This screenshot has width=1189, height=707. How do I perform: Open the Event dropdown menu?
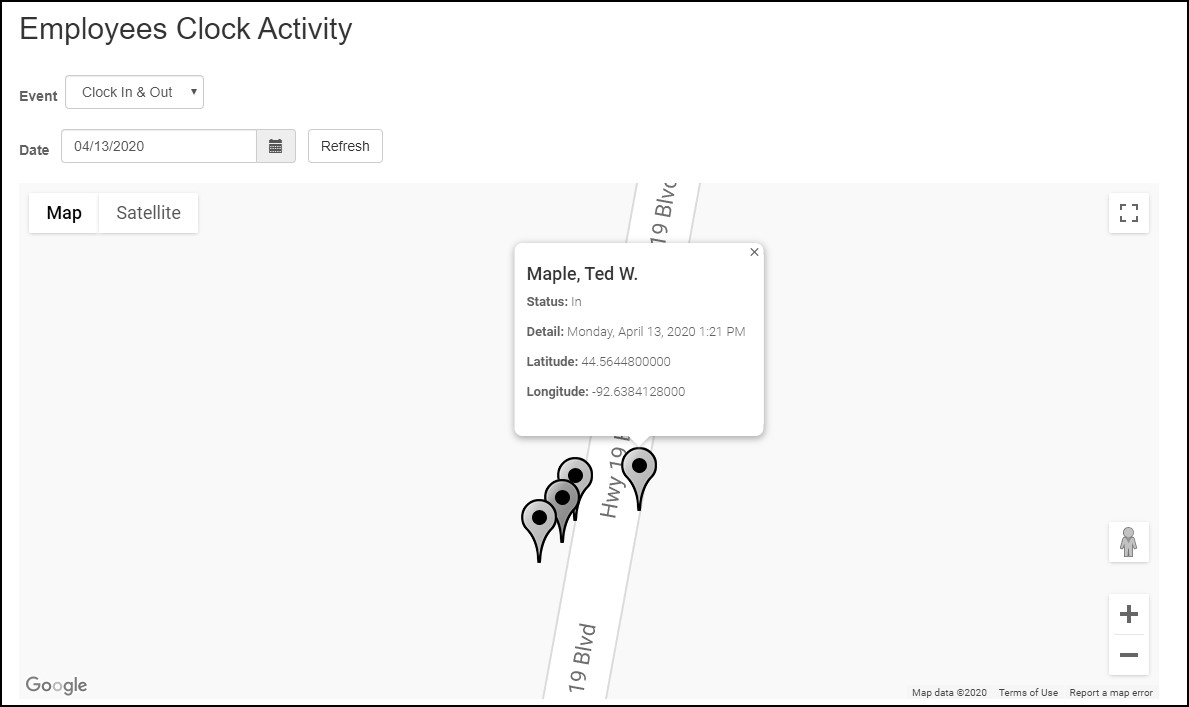click(x=135, y=92)
